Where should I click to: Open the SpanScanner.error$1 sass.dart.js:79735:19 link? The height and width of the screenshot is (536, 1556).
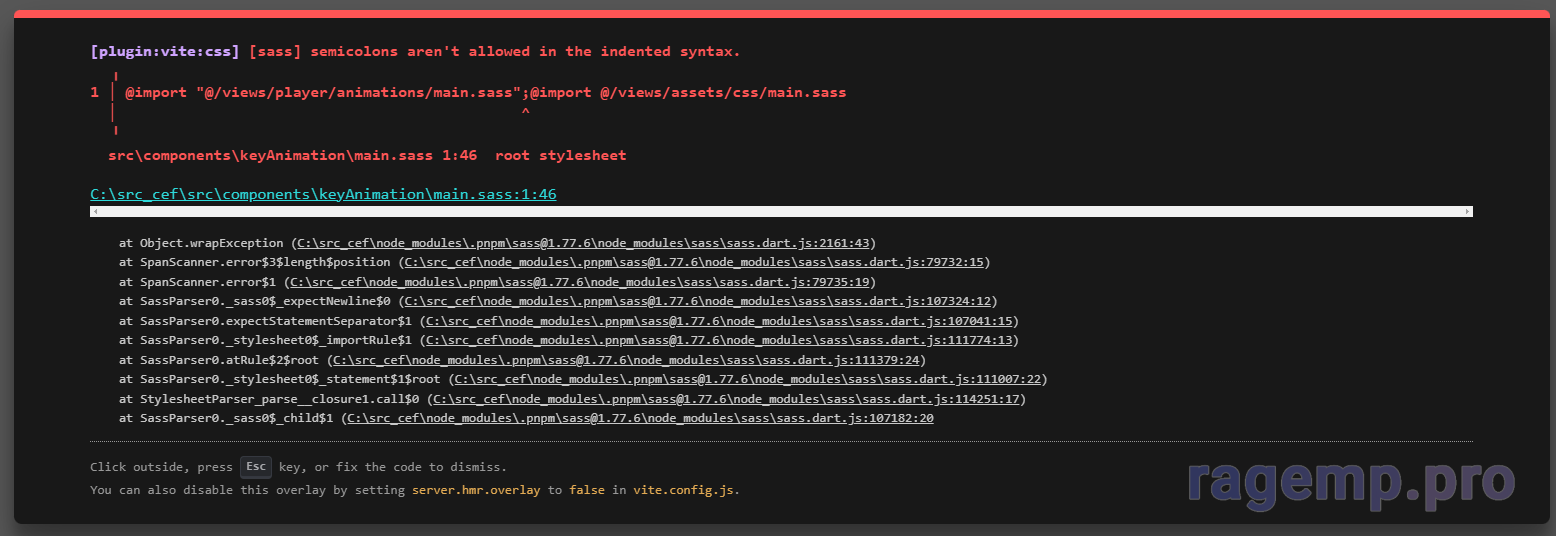pyautogui.click(x=579, y=282)
